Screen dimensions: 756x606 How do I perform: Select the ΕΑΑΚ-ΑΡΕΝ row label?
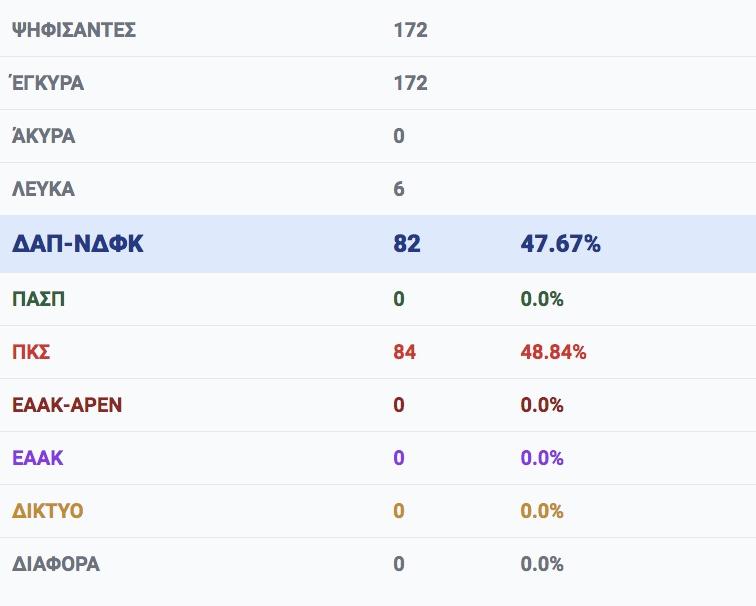coord(67,405)
